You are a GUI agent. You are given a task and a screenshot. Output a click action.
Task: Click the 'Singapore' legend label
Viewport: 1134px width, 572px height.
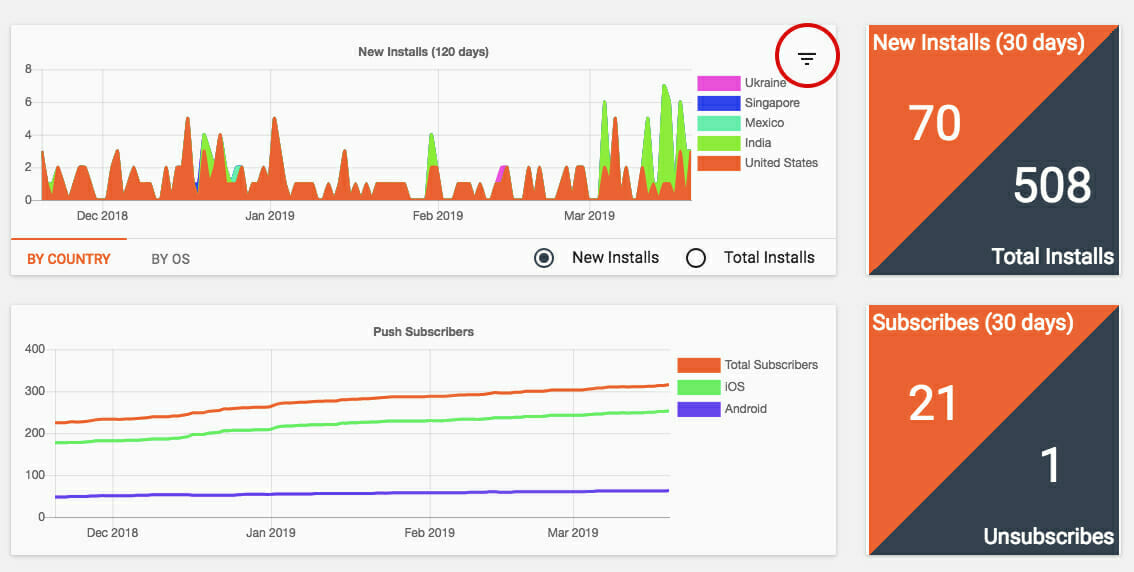click(x=772, y=103)
